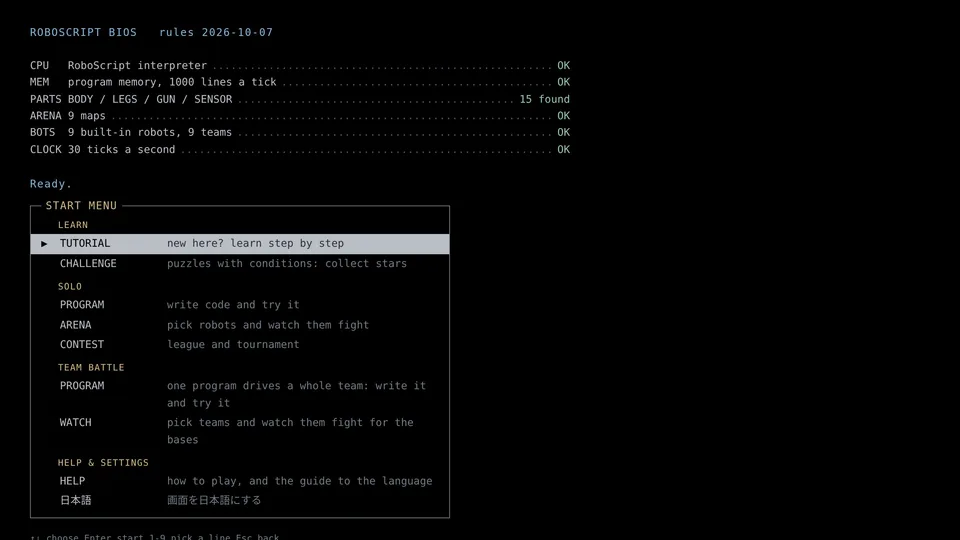Click the key hints line at the bottom

(x=155, y=537)
